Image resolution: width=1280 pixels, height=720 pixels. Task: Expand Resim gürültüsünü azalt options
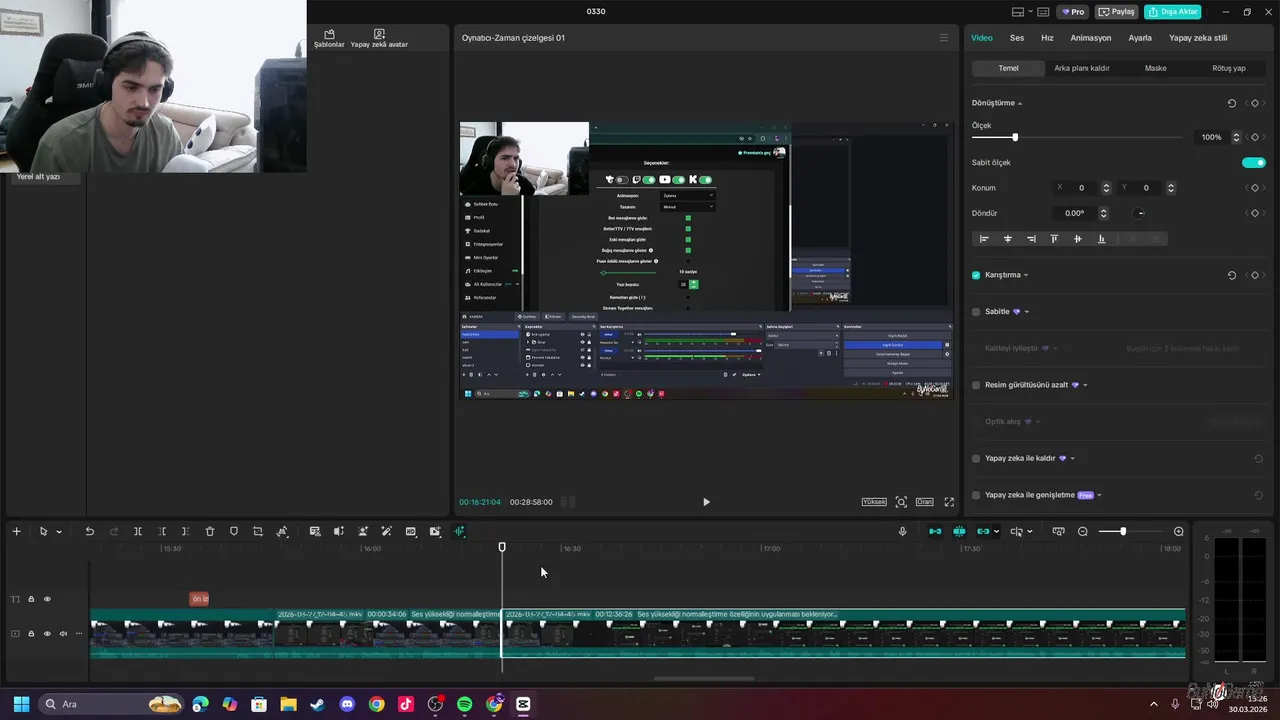[1085, 385]
